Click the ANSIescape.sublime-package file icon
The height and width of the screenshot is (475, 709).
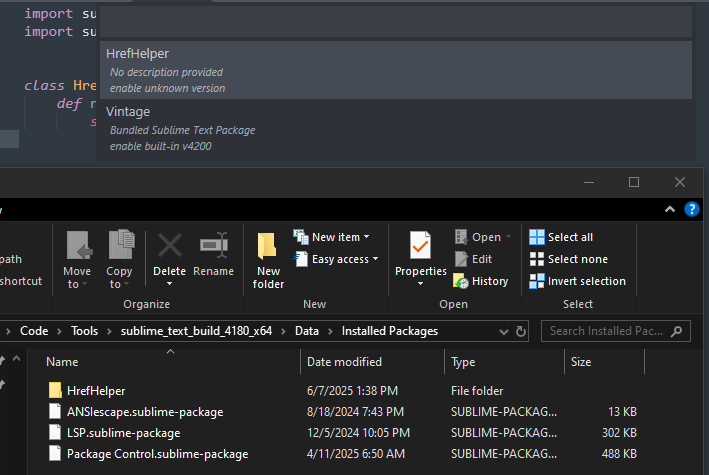(55, 412)
